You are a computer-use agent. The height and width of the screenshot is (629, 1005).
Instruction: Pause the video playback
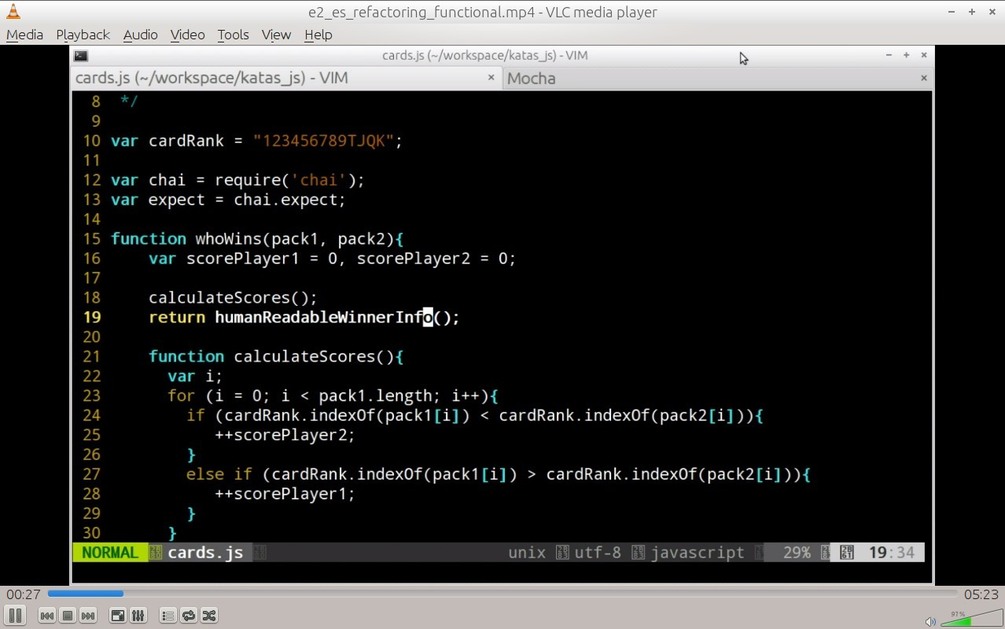click(x=15, y=615)
